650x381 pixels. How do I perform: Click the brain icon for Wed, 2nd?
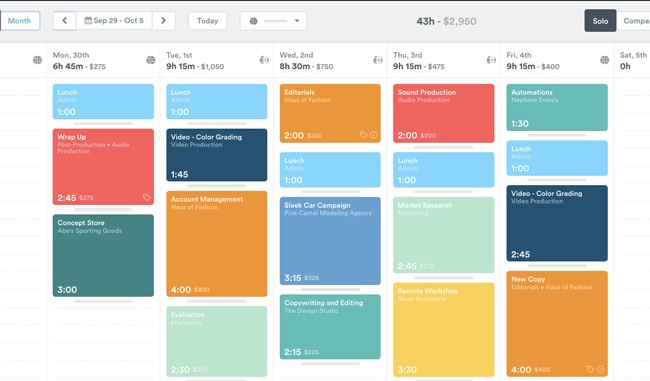click(x=378, y=60)
